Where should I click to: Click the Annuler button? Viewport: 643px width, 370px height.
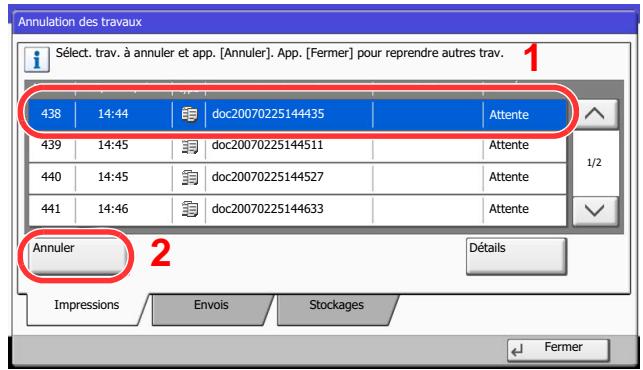[x=77, y=256]
